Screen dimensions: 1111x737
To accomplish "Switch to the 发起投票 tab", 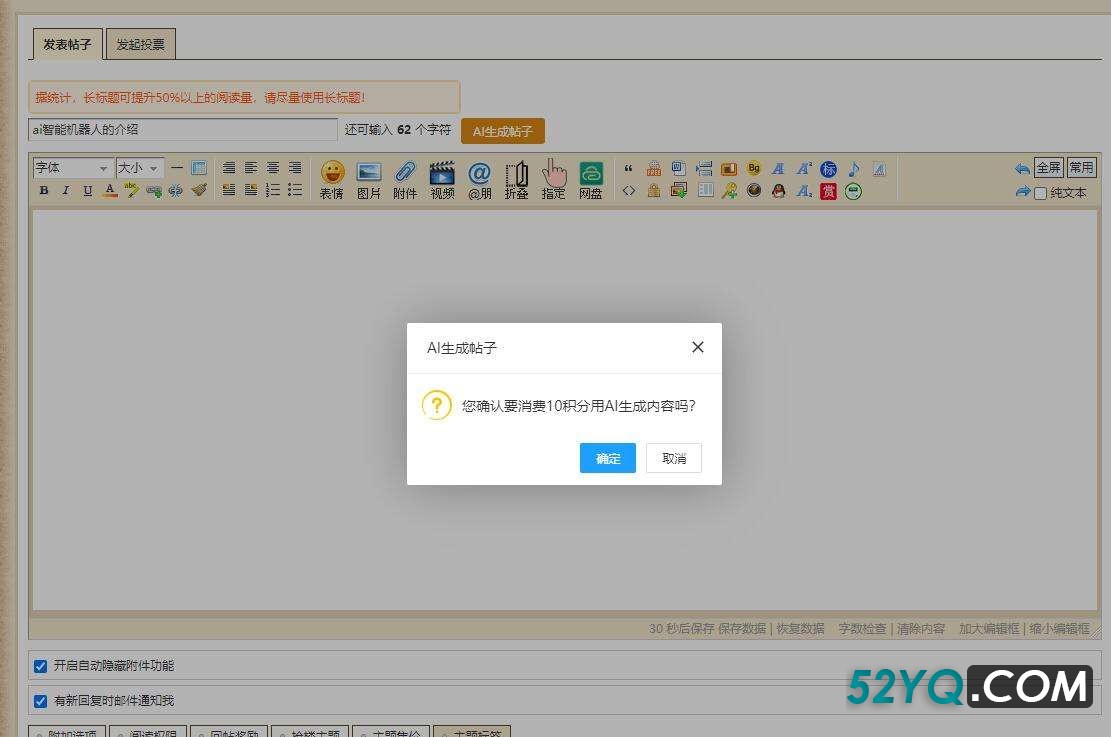I will point(141,45).
